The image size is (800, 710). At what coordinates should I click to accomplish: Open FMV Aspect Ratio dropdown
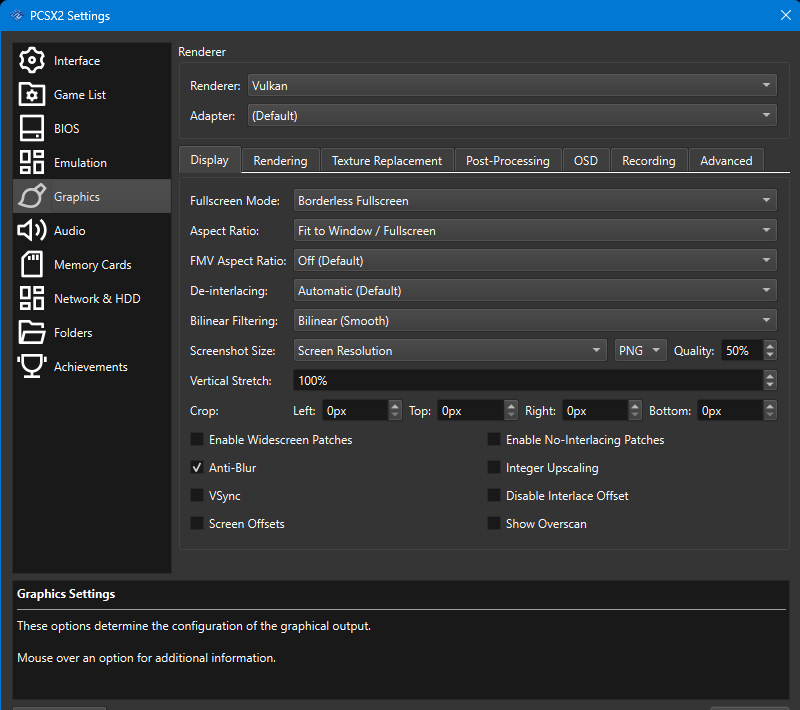click(x=535, y=261)
